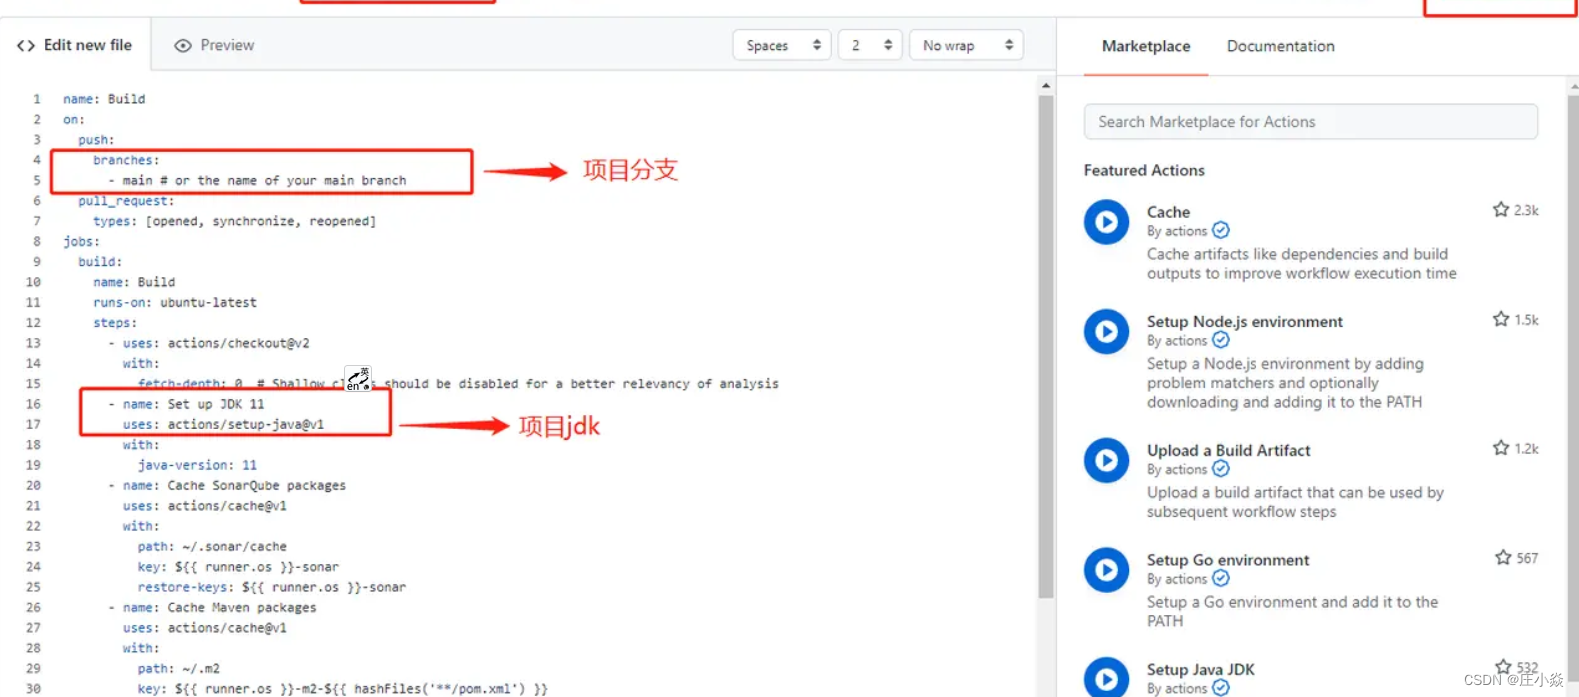The image size is (1579, 697).
Task: Click the editor vertical scrollbar thumb
Action: 1046,347
